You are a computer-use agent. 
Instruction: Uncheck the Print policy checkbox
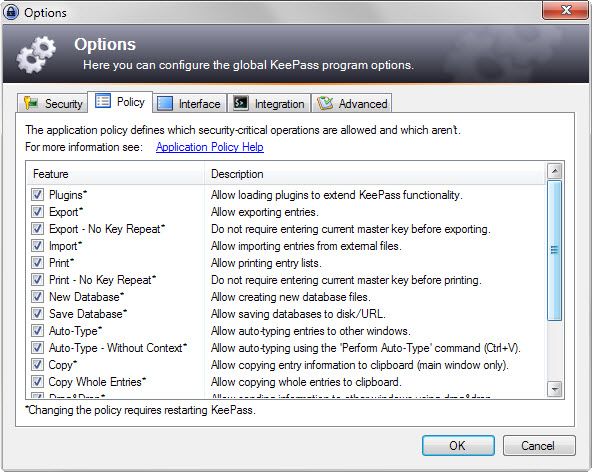coord(37,262)
